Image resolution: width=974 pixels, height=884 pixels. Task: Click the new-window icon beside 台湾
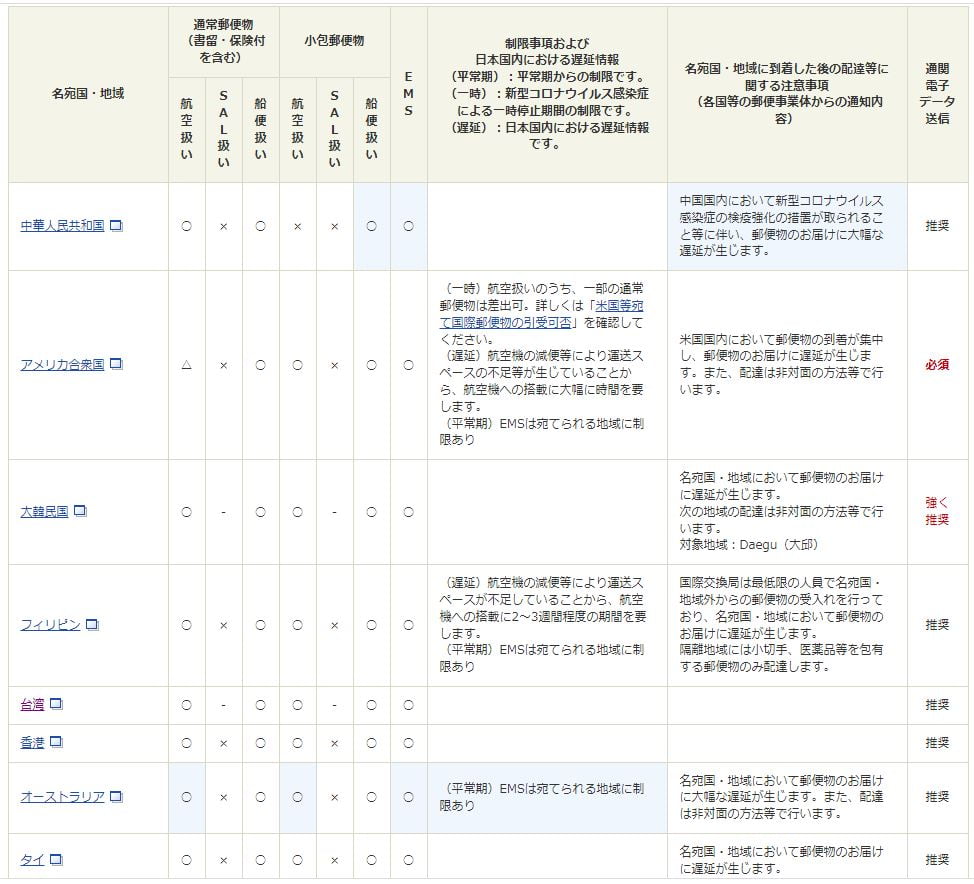(x=56, y=704)
